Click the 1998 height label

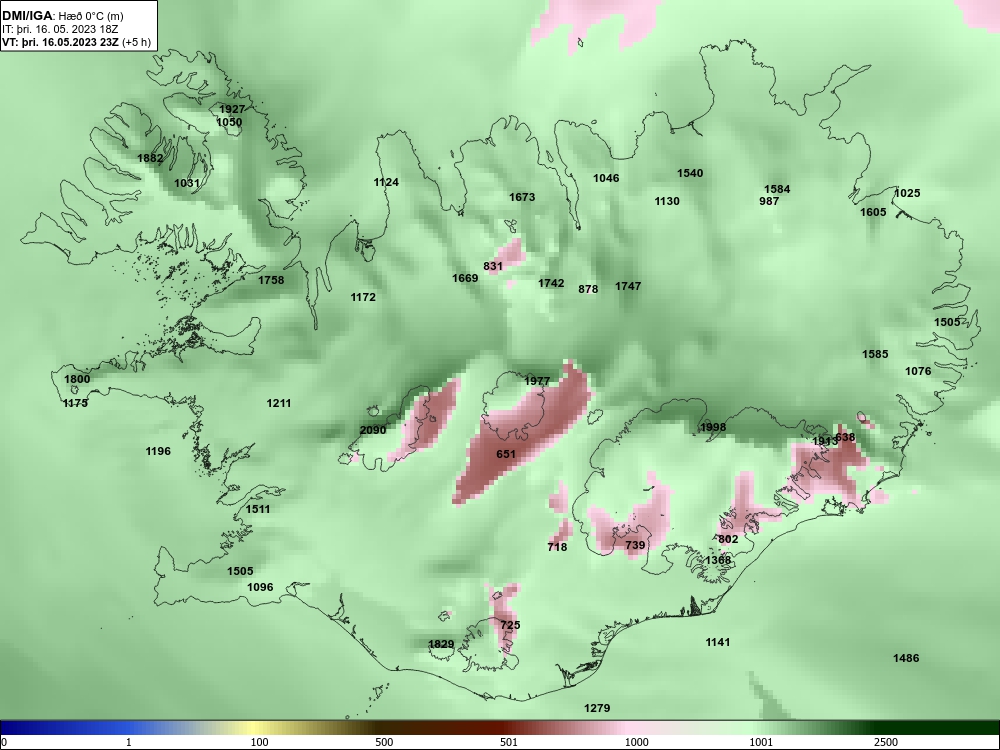pos(713,427)
